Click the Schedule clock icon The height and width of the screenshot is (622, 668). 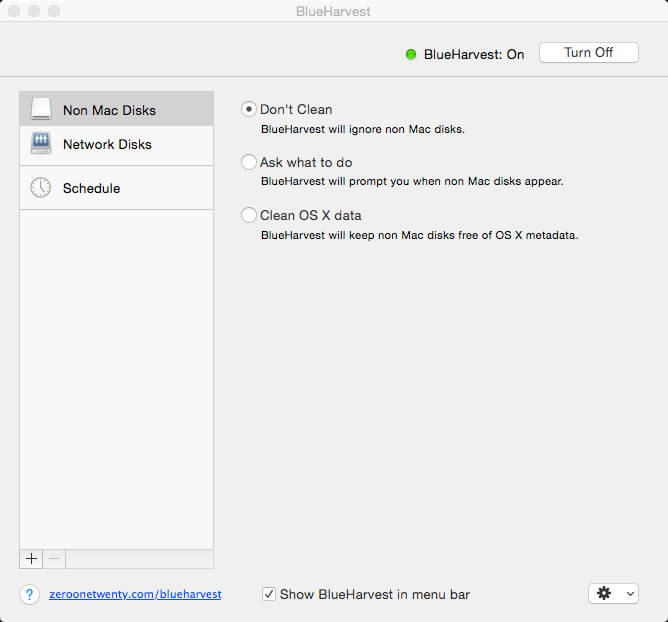(41, 188)
